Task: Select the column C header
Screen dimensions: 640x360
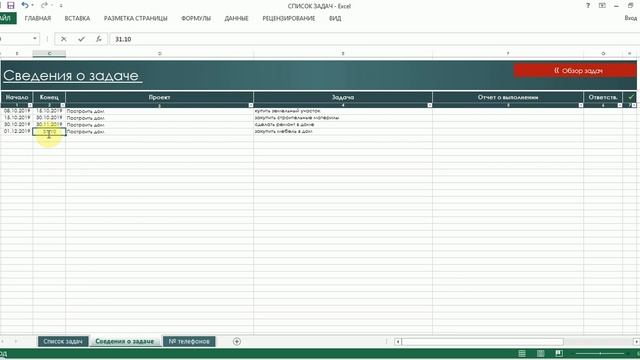Action: click(x=49, y=53)
